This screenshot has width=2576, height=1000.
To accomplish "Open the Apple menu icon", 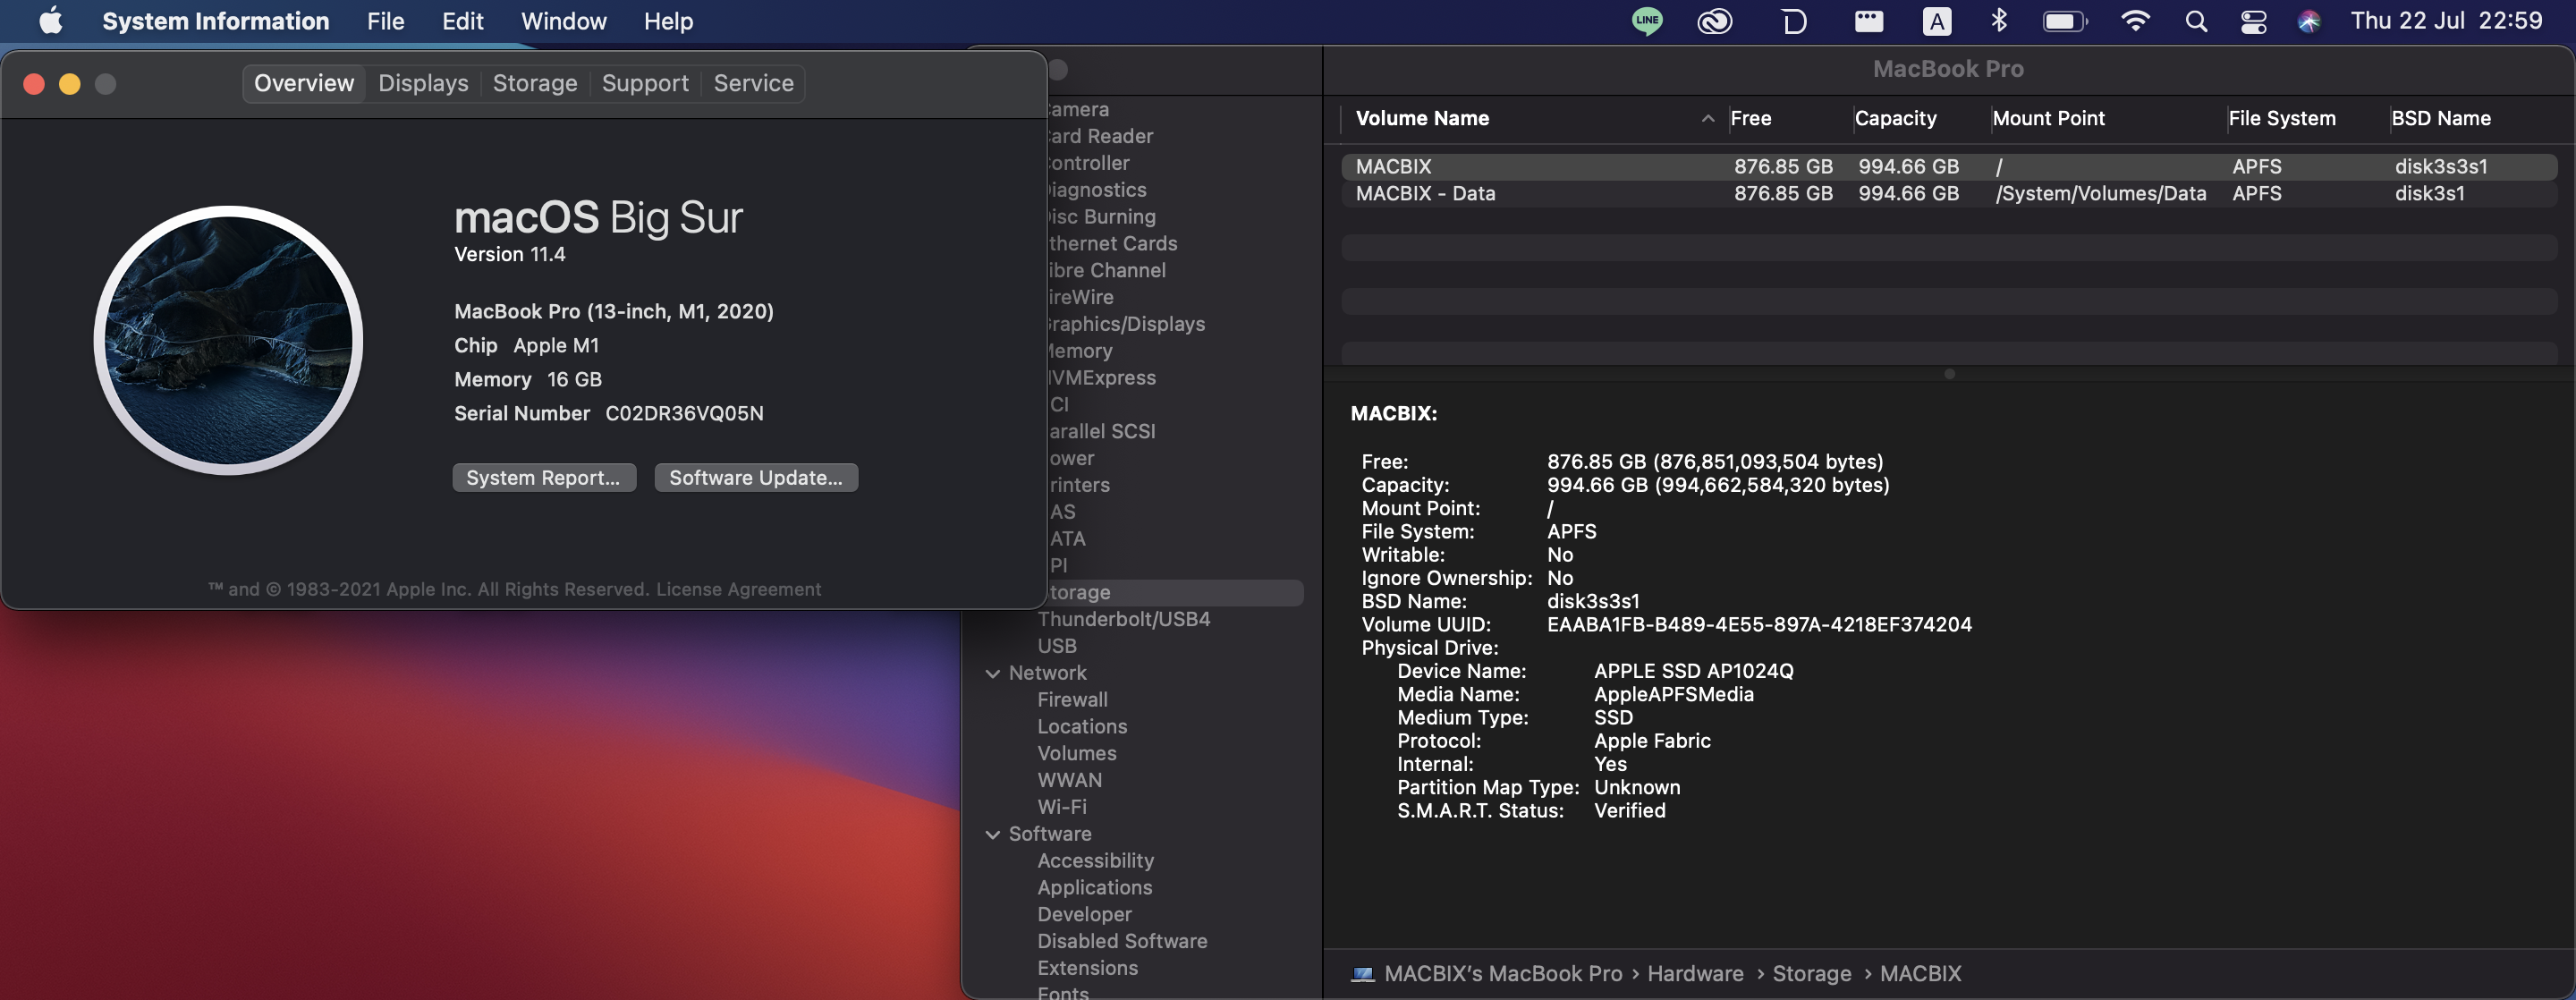I will pos(50,21).
